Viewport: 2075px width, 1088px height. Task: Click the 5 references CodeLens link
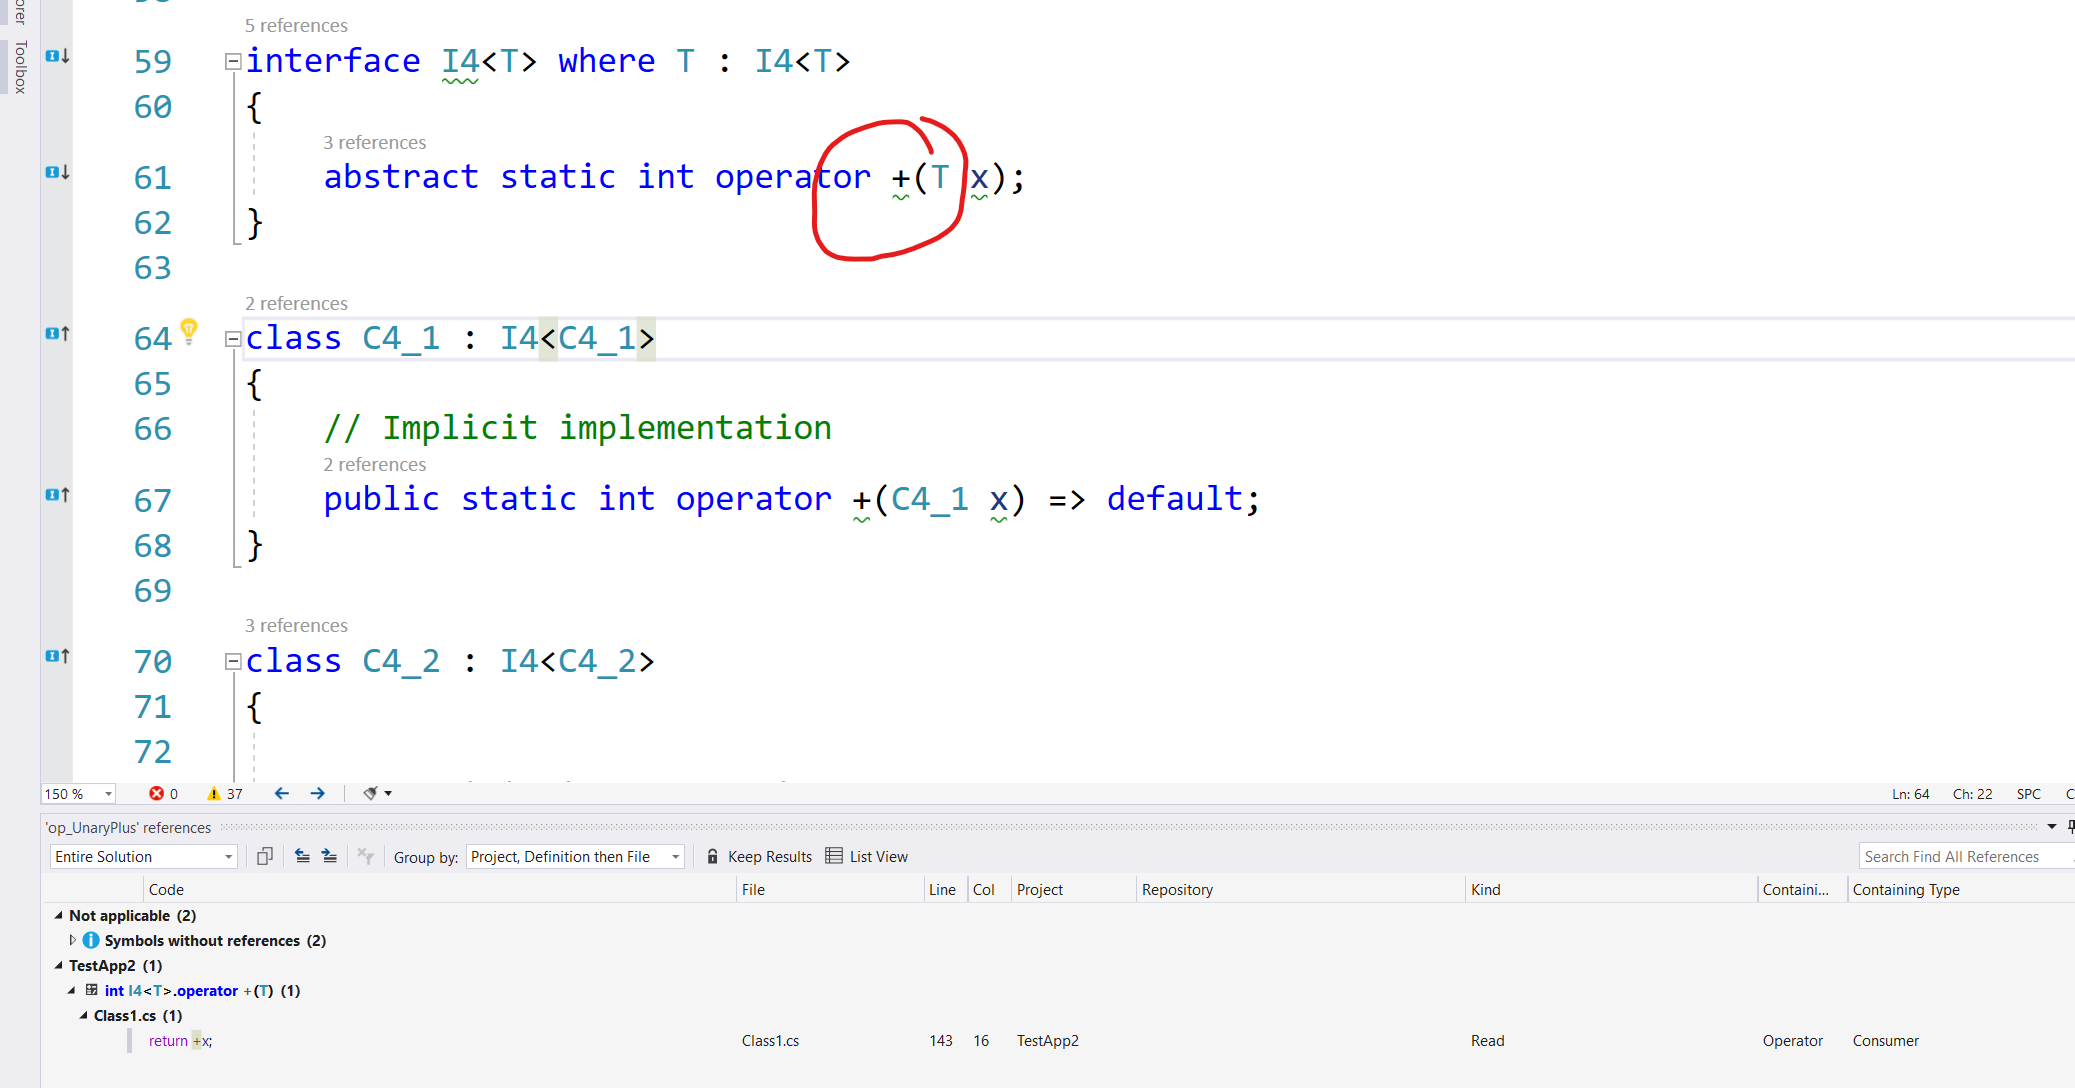coord(296,26)
